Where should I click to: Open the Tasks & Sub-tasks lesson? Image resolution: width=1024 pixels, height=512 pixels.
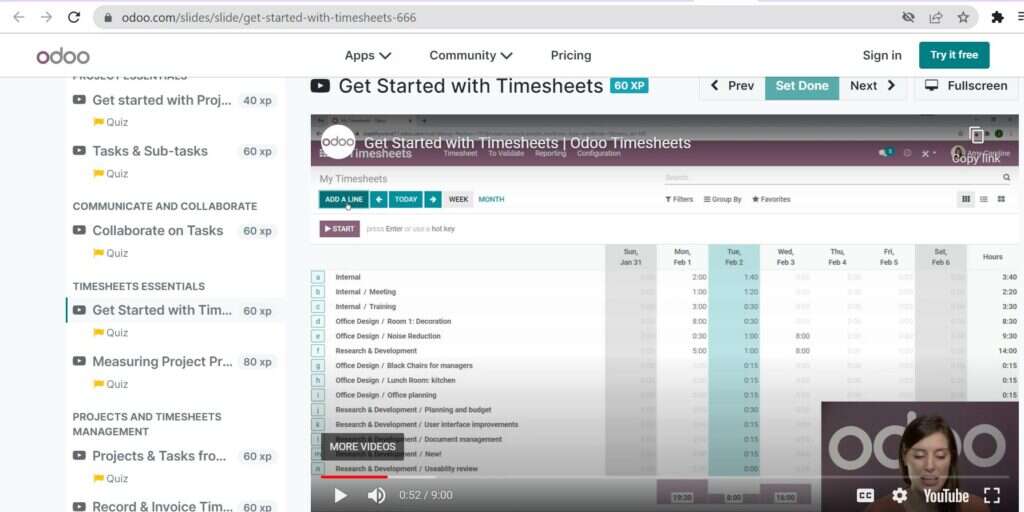(150, 151)
